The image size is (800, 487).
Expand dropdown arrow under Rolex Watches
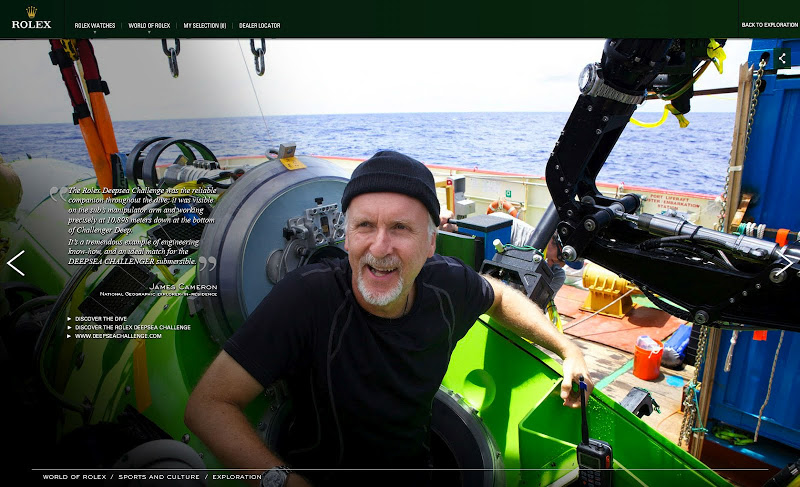[95, 32]
